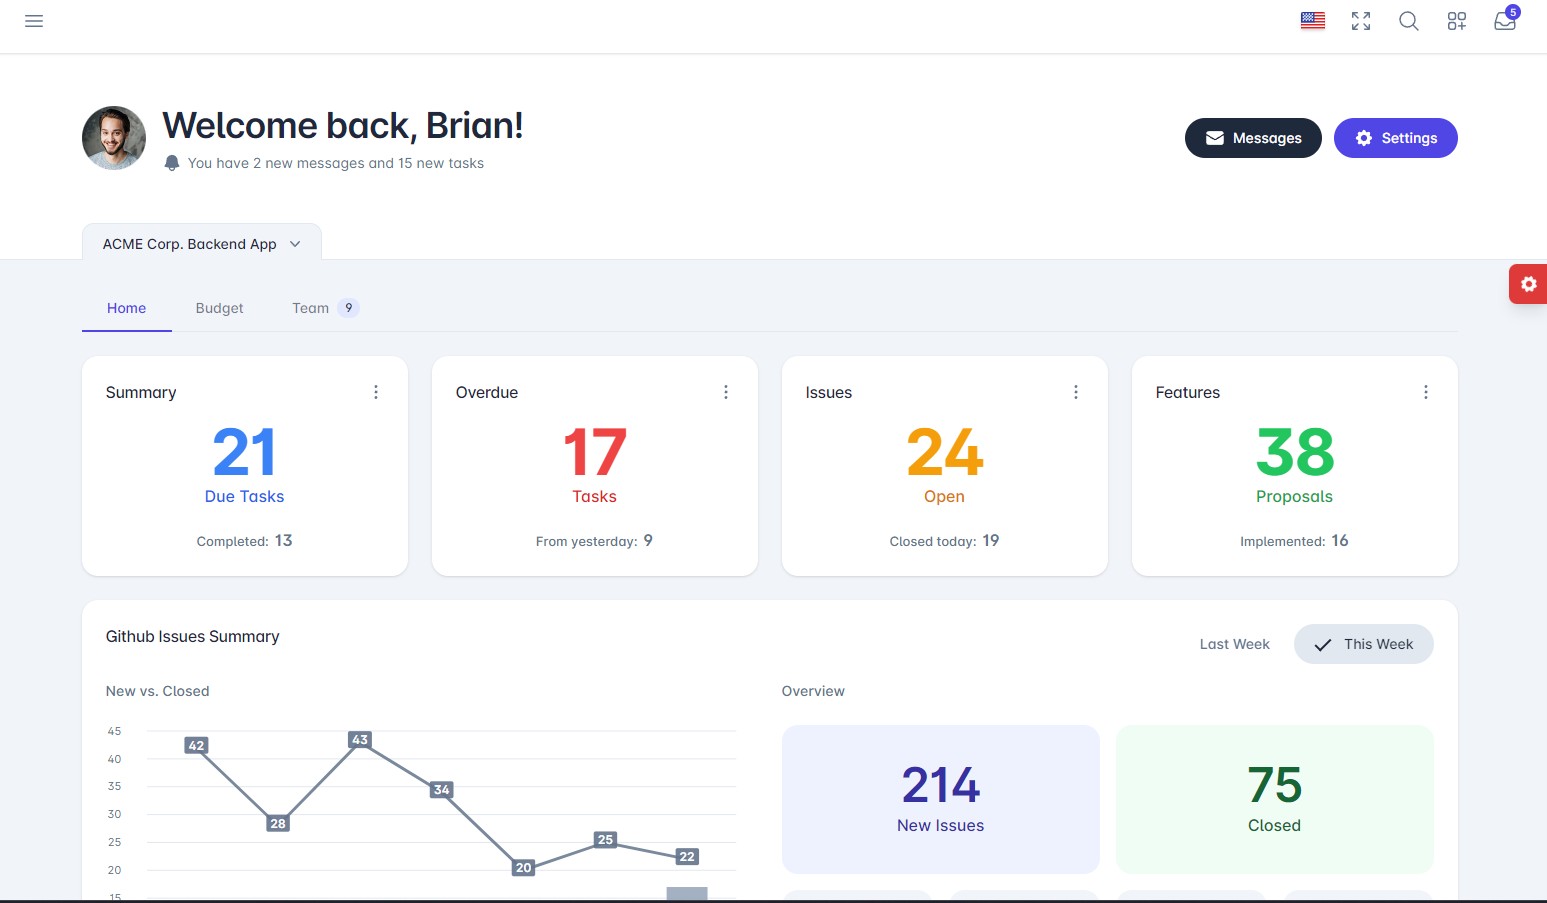Click the 17 overdue Tasks number
This screenshot has width=1547, height=903.
point(595,452)
